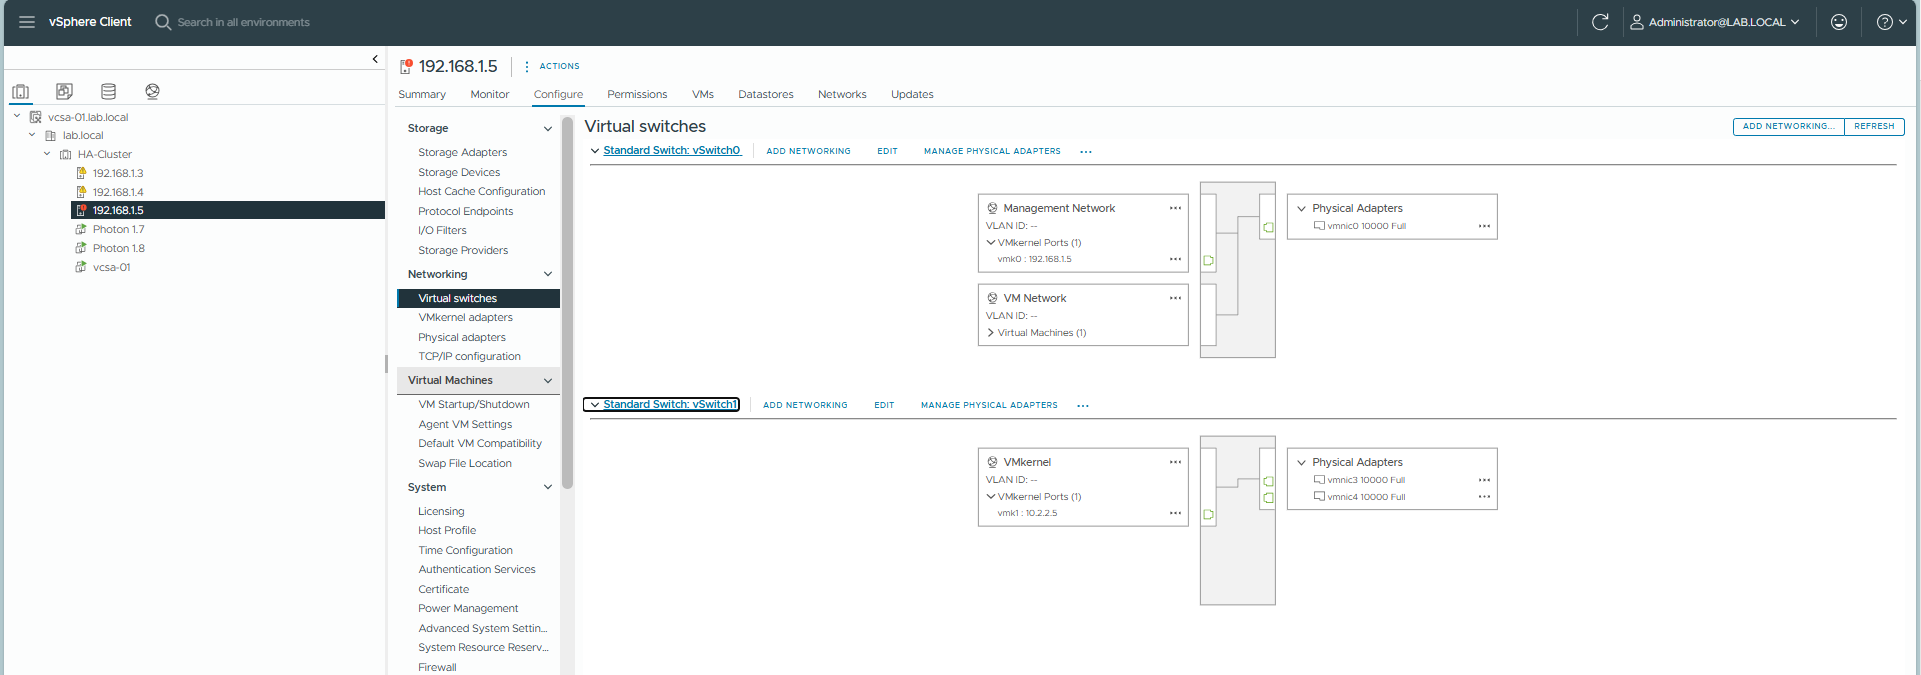Open more options ellipsis for vSwitch0
This screenshot has width=1921, height=675.
point(1086,152)
